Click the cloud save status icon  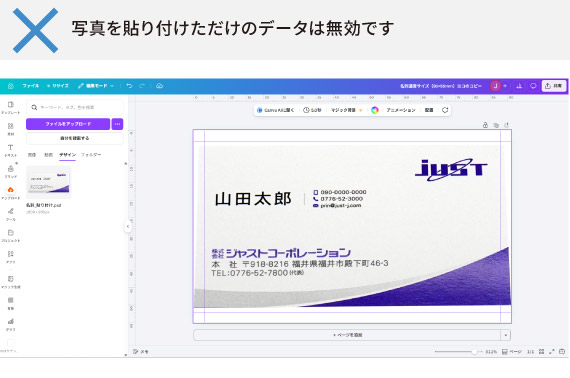(x=159, y=86)
